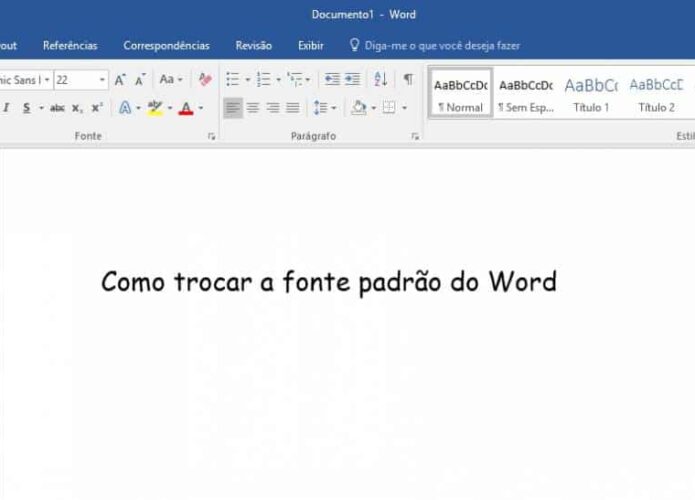Apply yellow text highlight color
The image size is (695, 500).
pos(155,108)
